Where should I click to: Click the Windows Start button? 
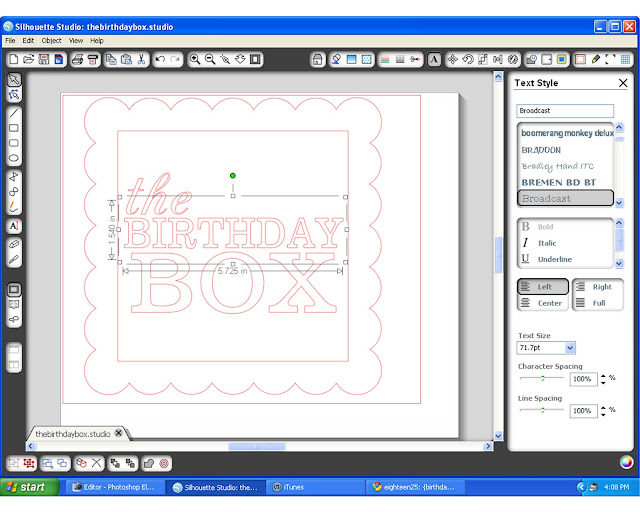click(x=27, y=487)
